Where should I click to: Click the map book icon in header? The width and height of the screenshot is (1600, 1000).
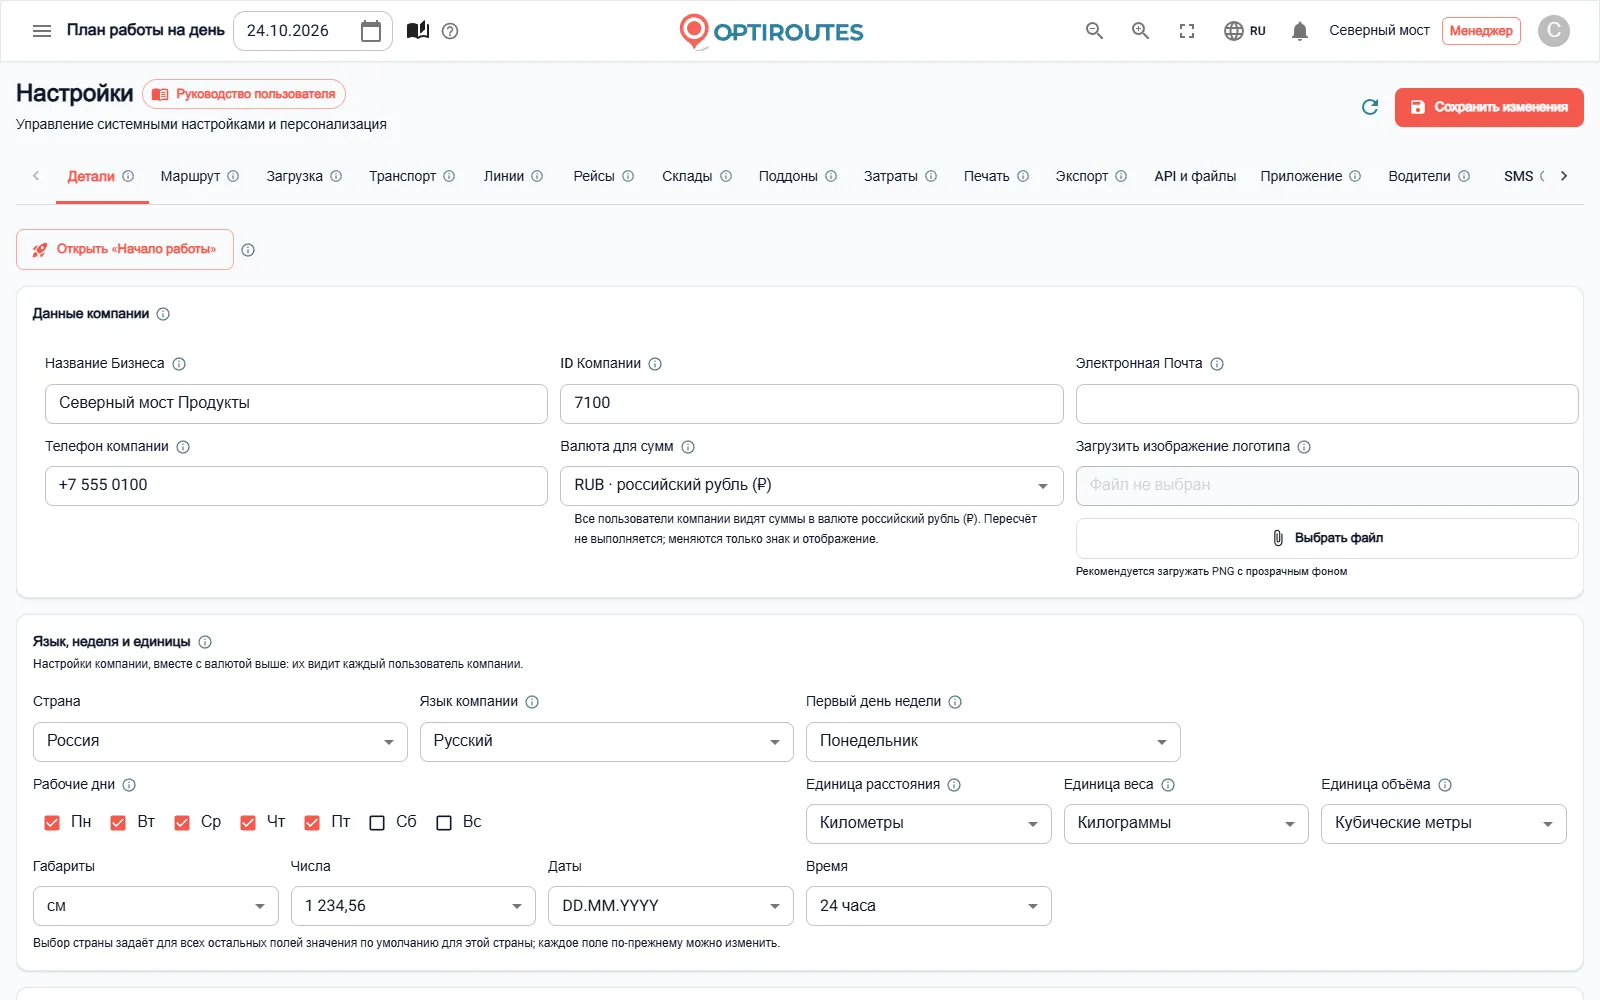(x=418, y=31)
